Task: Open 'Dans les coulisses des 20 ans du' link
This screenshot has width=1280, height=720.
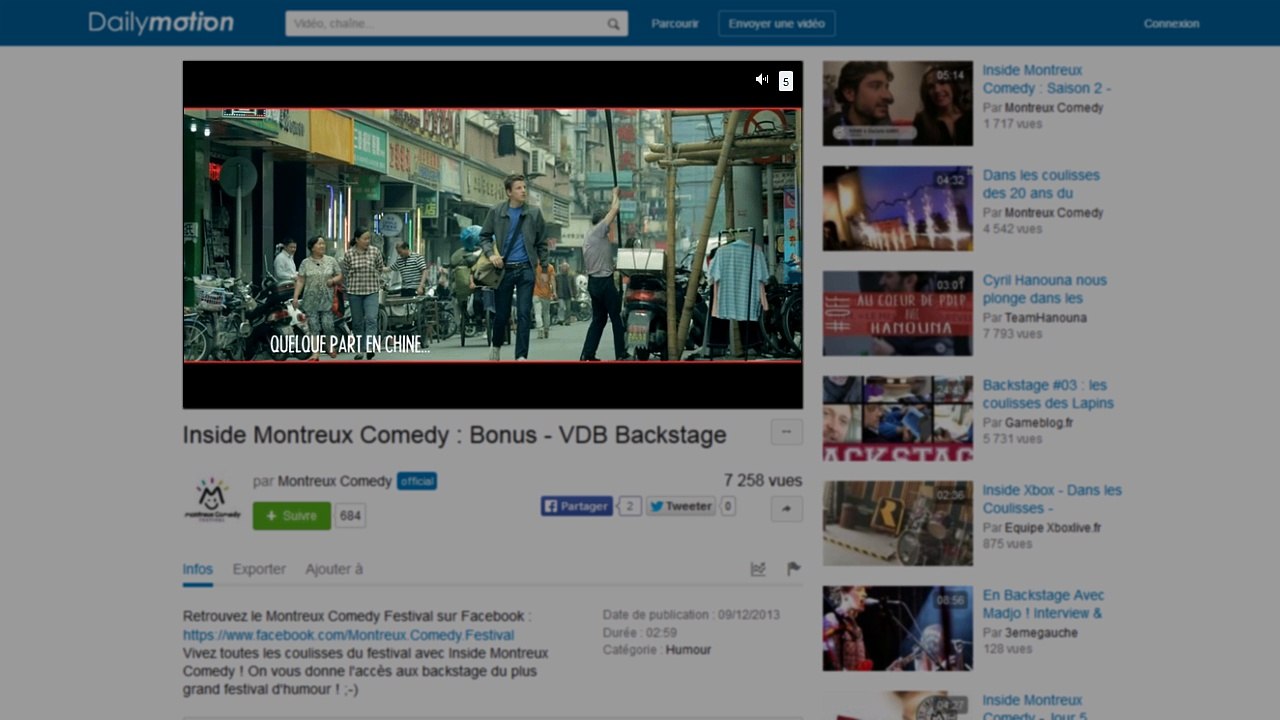Action: tap(1041, 184)
